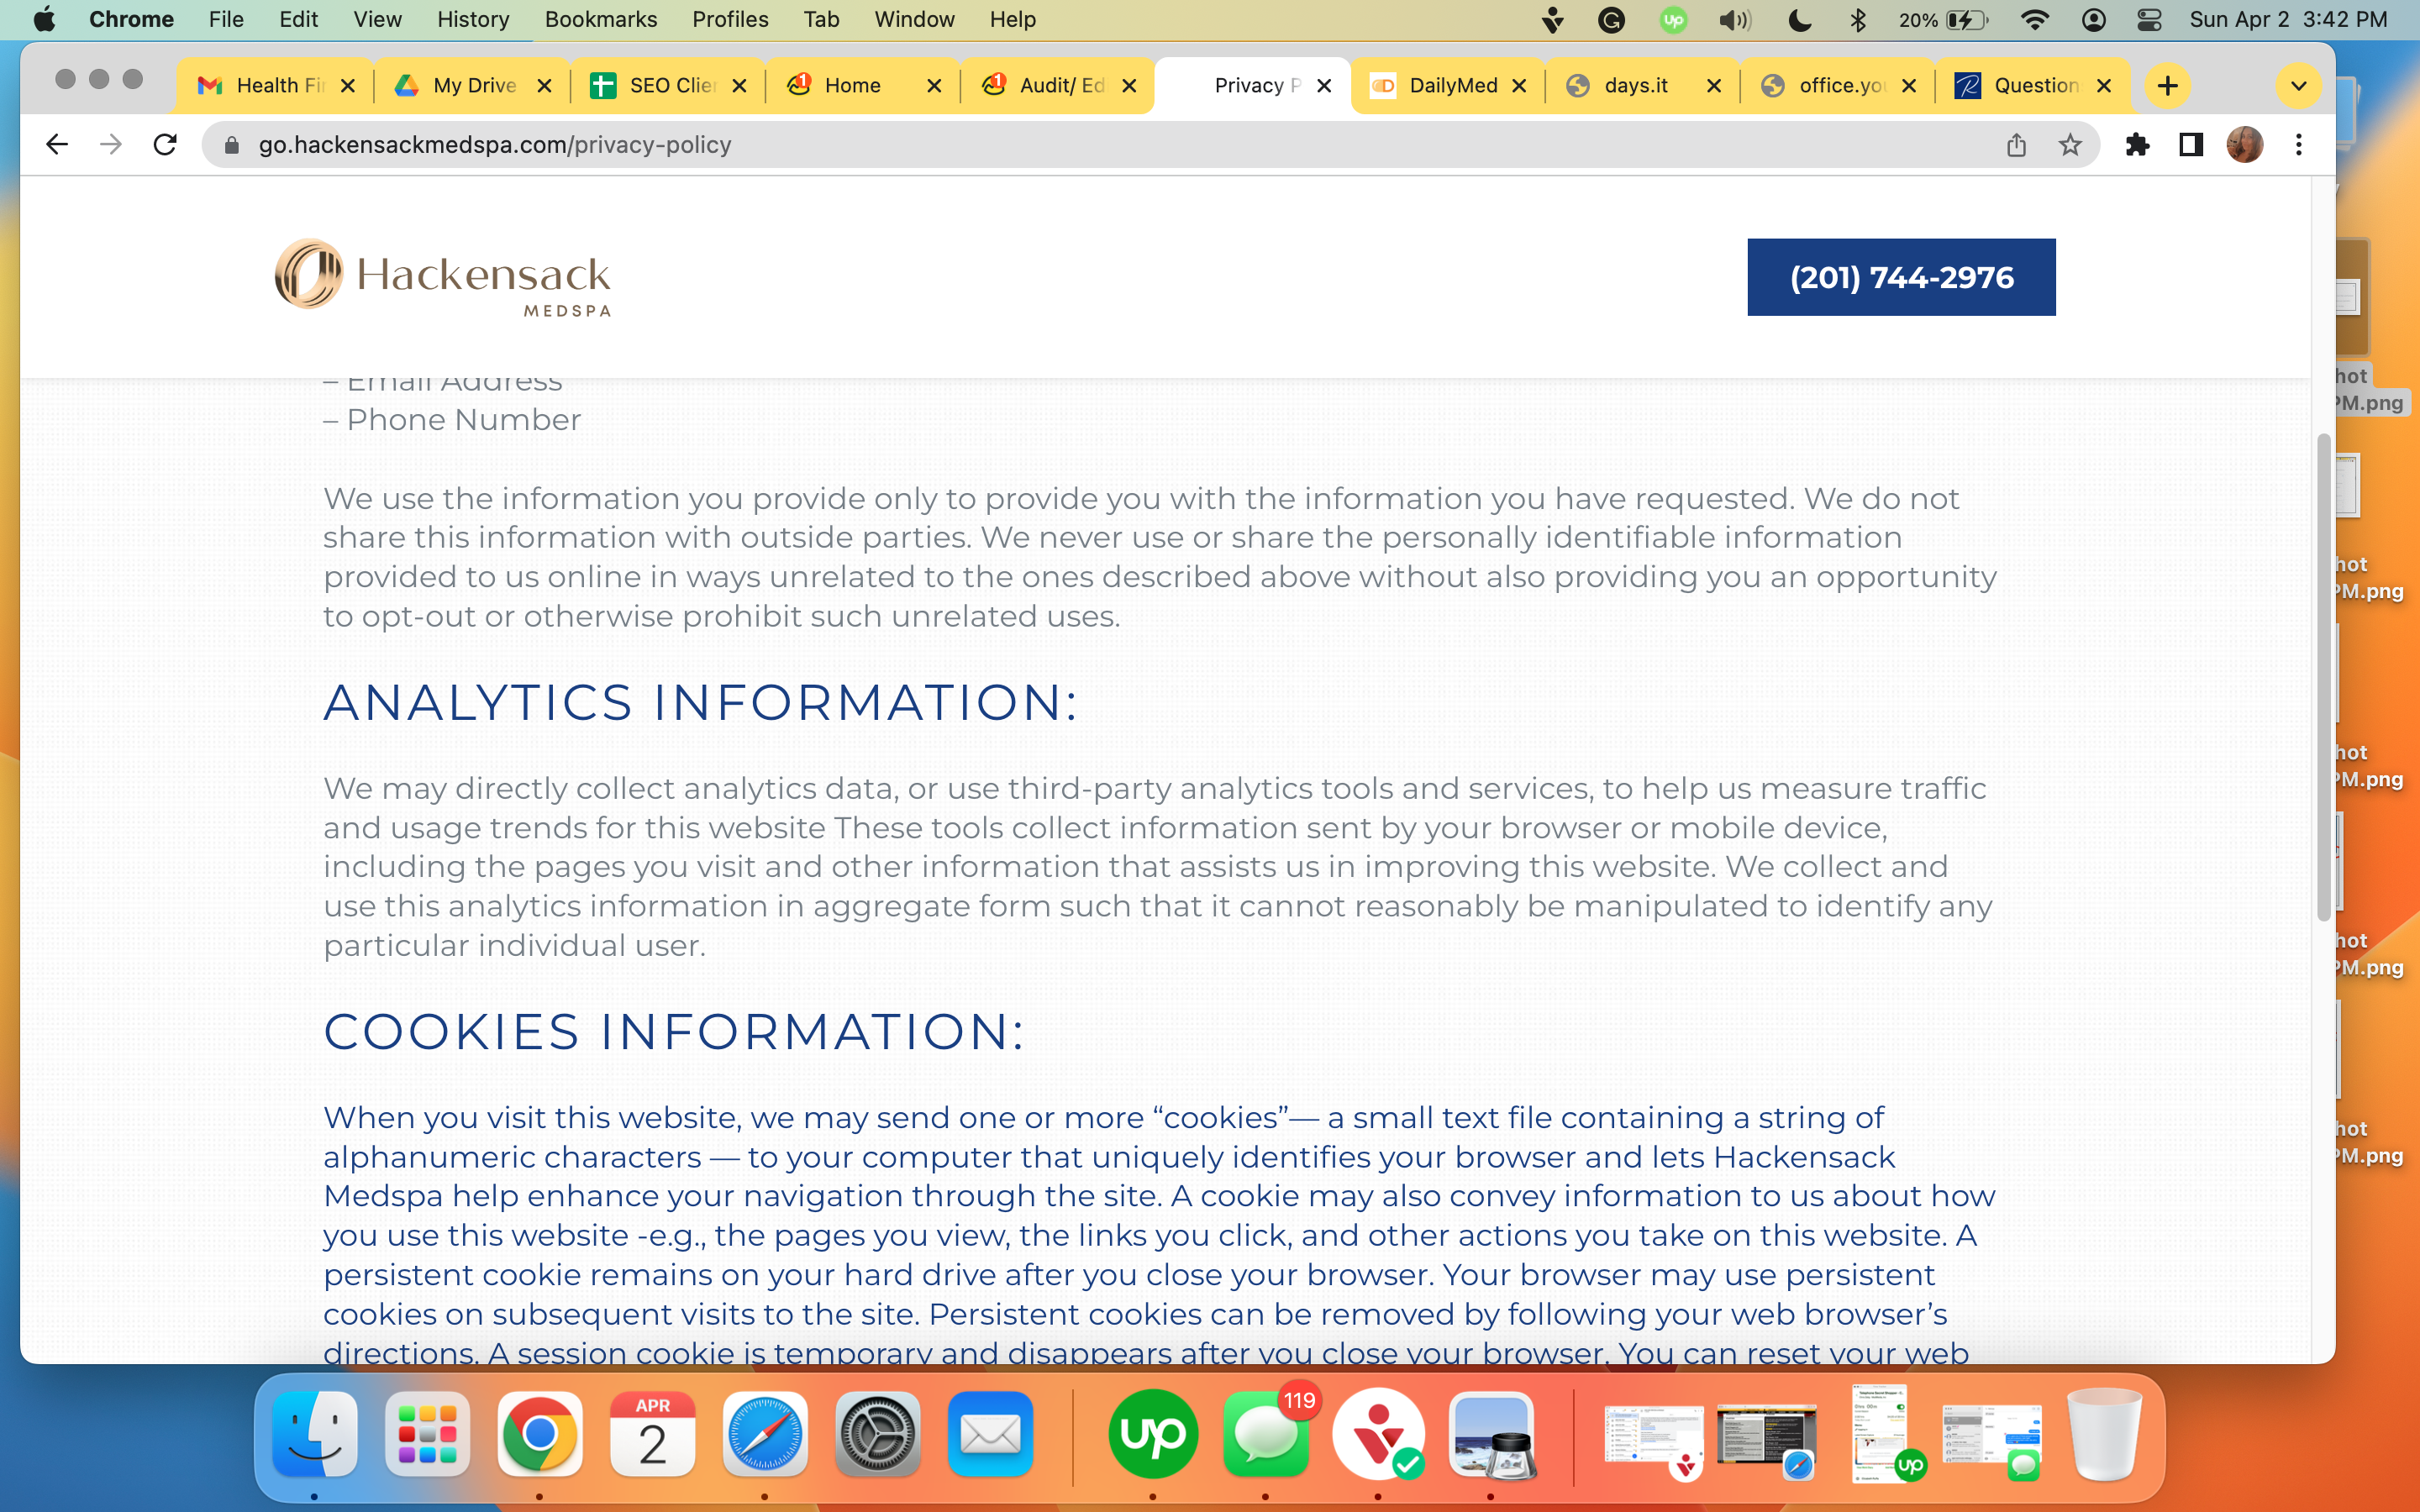Viewport: 2420px width, 1512px height.
Task: Call the (201) 744-2976 phone button
Action: tap(1901, 277)
